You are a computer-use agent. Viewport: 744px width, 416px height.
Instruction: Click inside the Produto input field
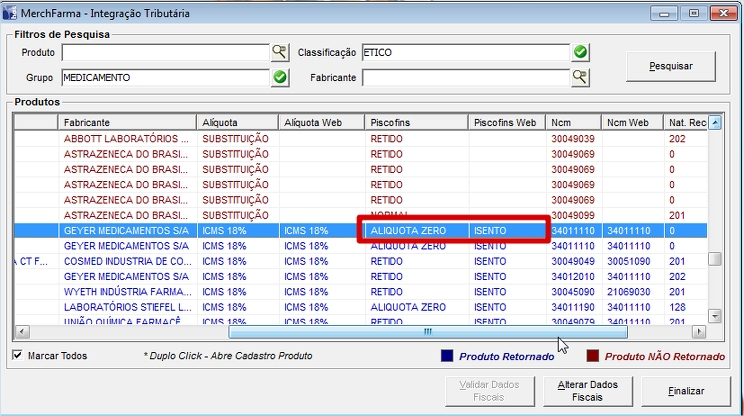tap(165, 52)
